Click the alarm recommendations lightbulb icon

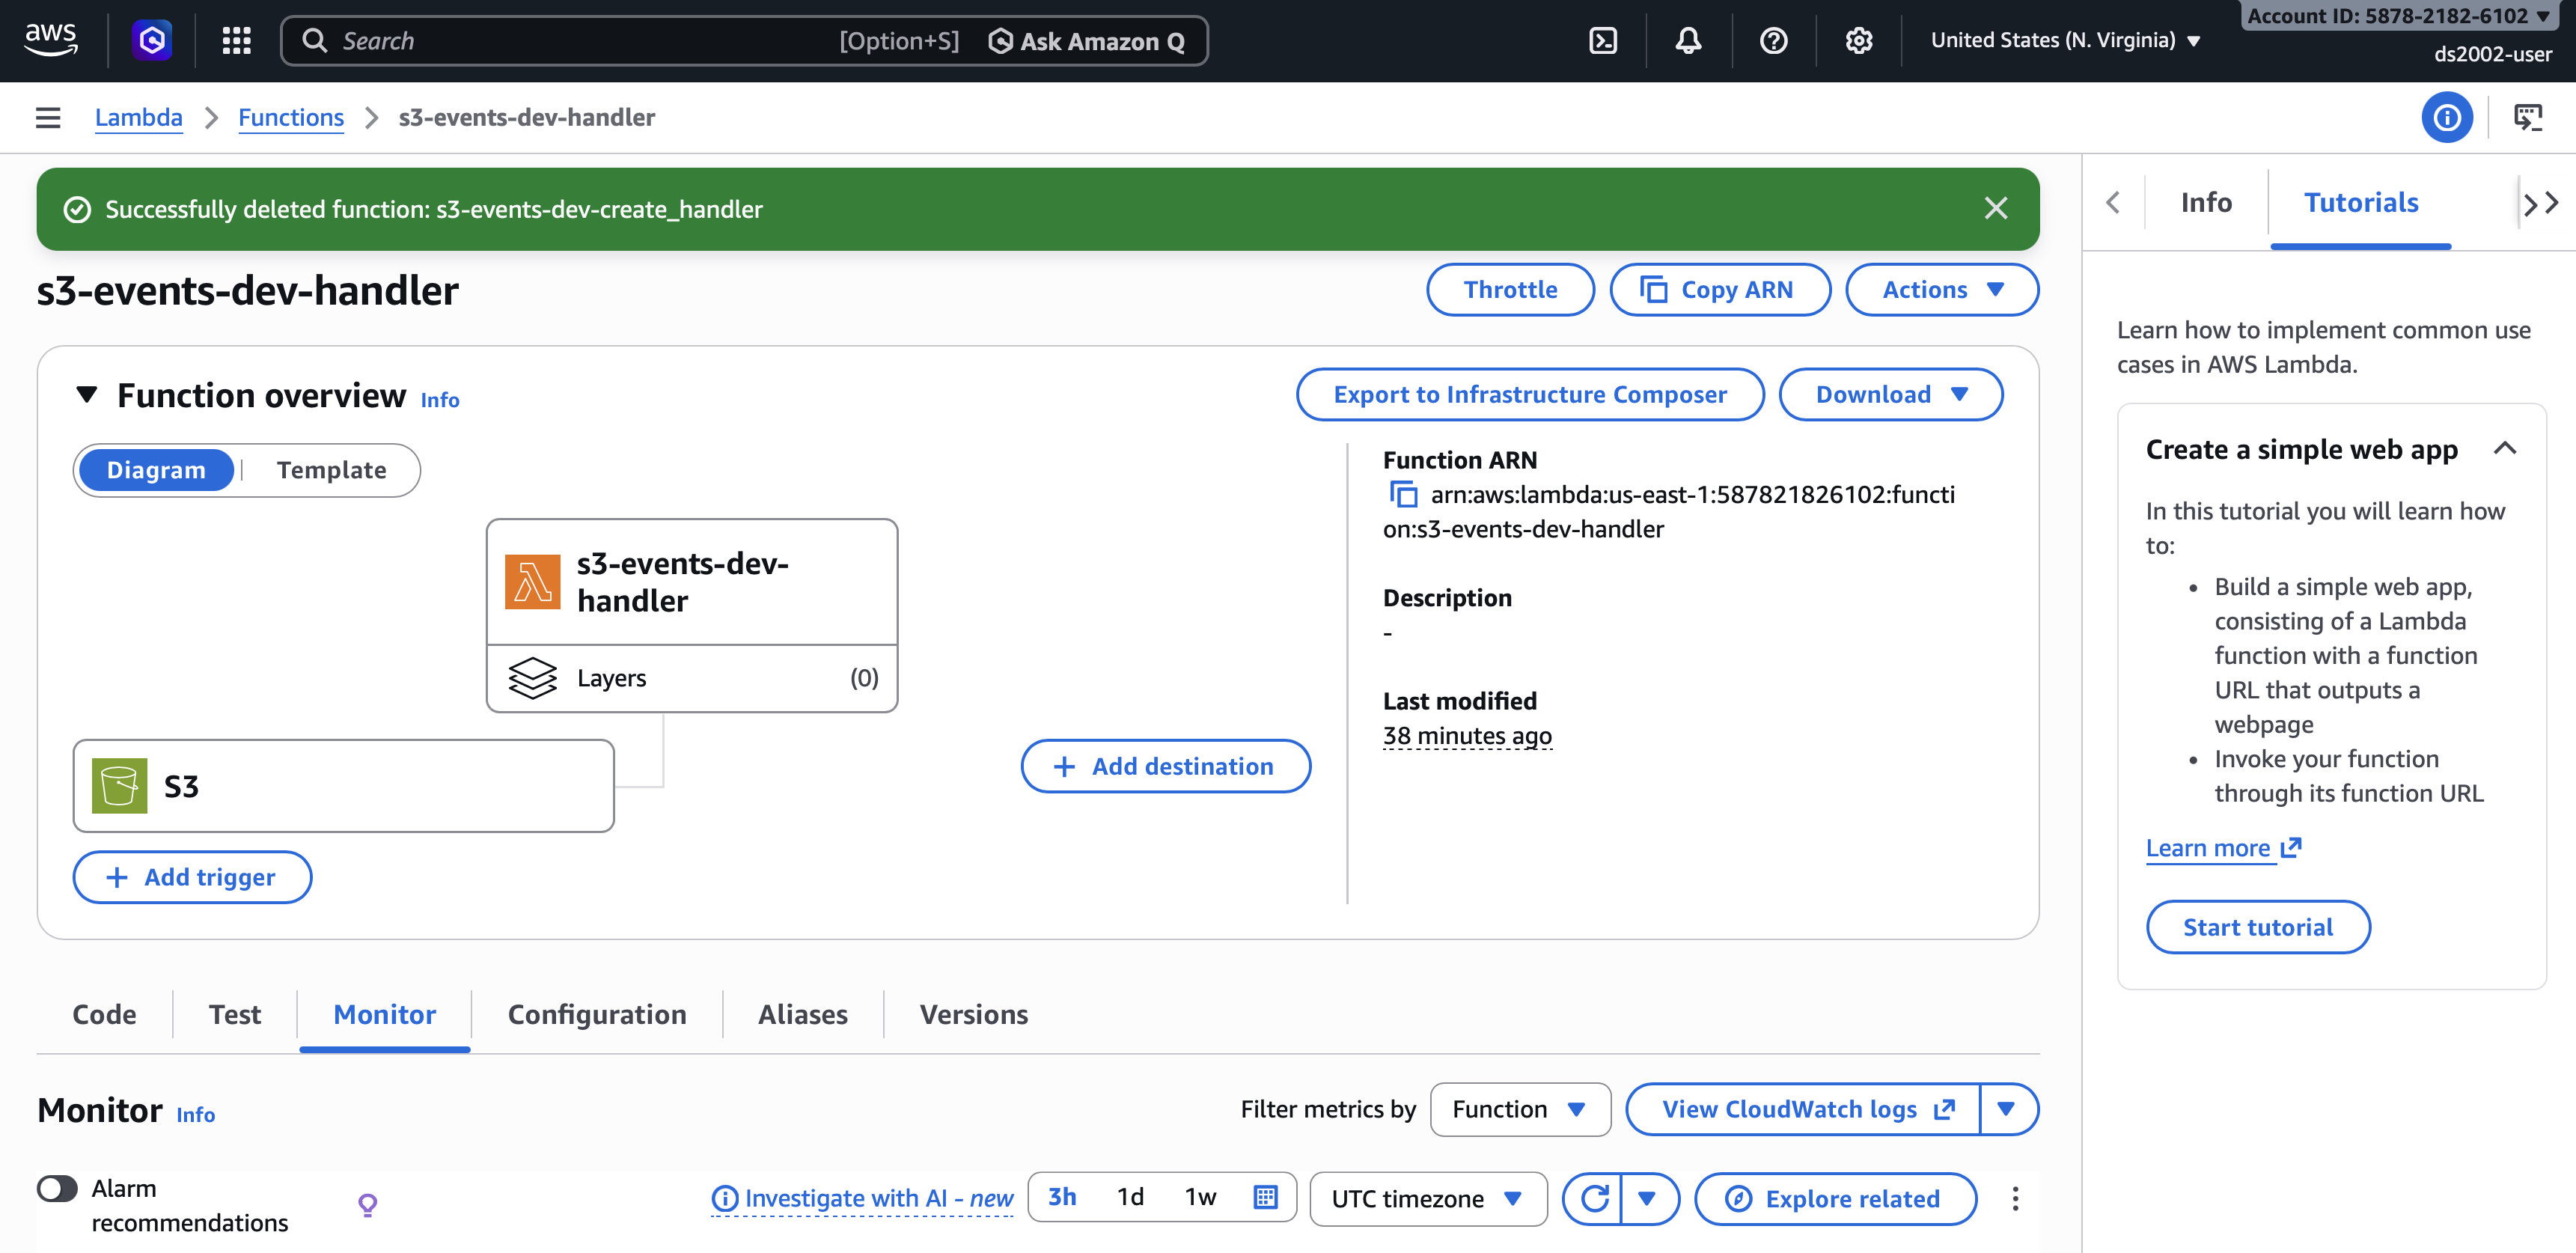(367, 1204)
